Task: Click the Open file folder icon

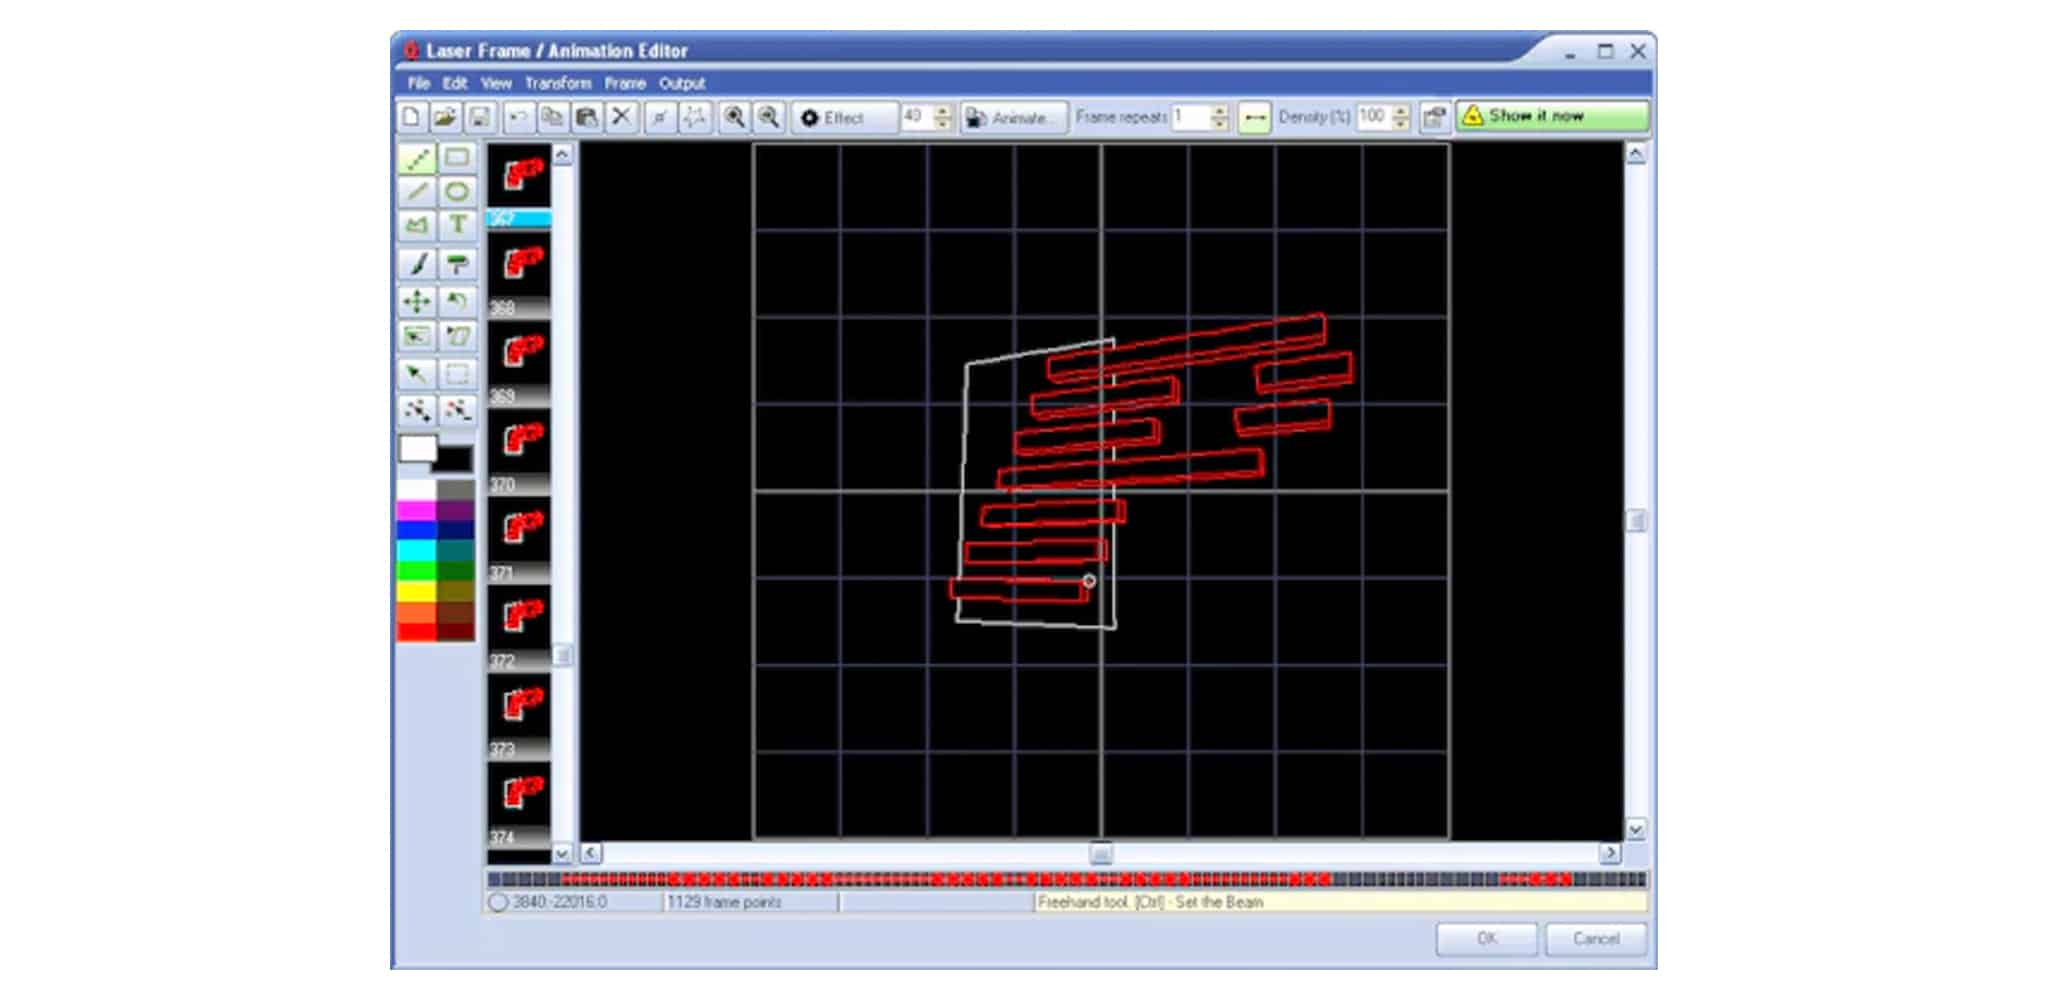Action: coord(445,118)
